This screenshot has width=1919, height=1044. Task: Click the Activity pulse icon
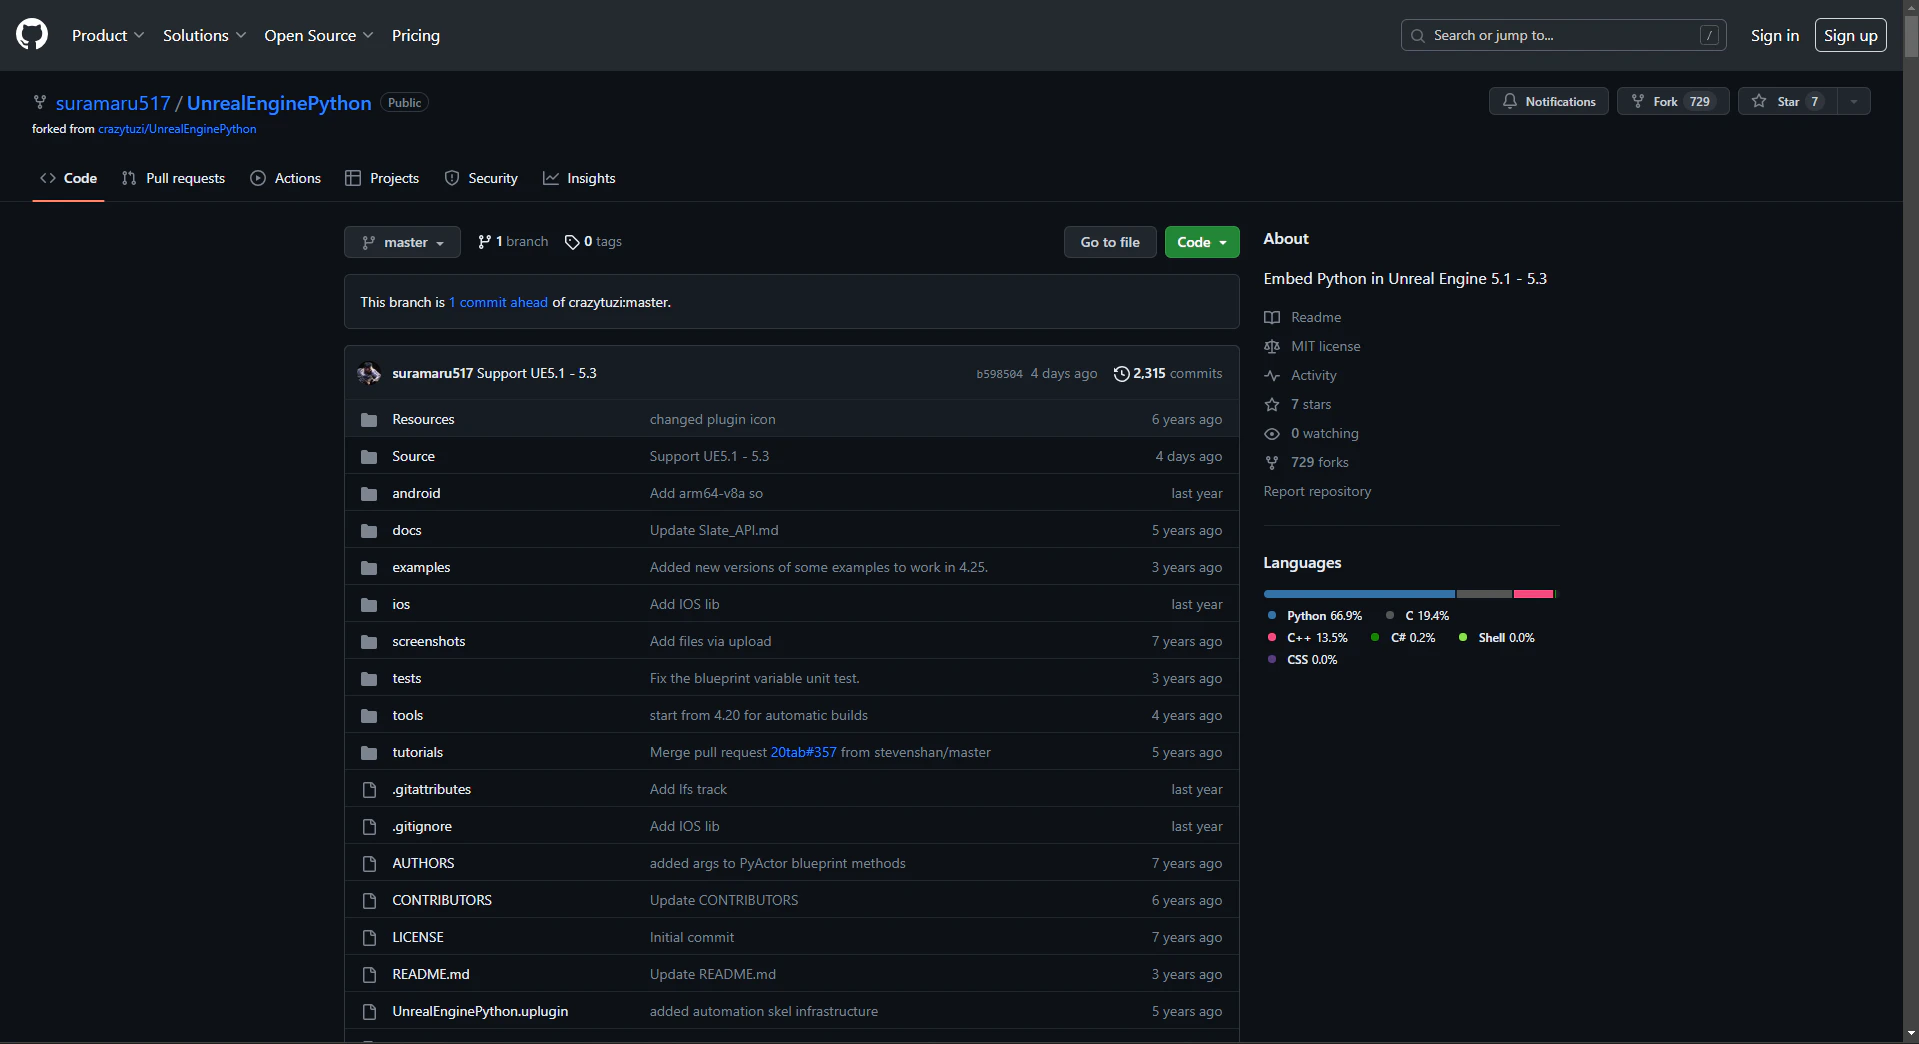pos(1272,375)
